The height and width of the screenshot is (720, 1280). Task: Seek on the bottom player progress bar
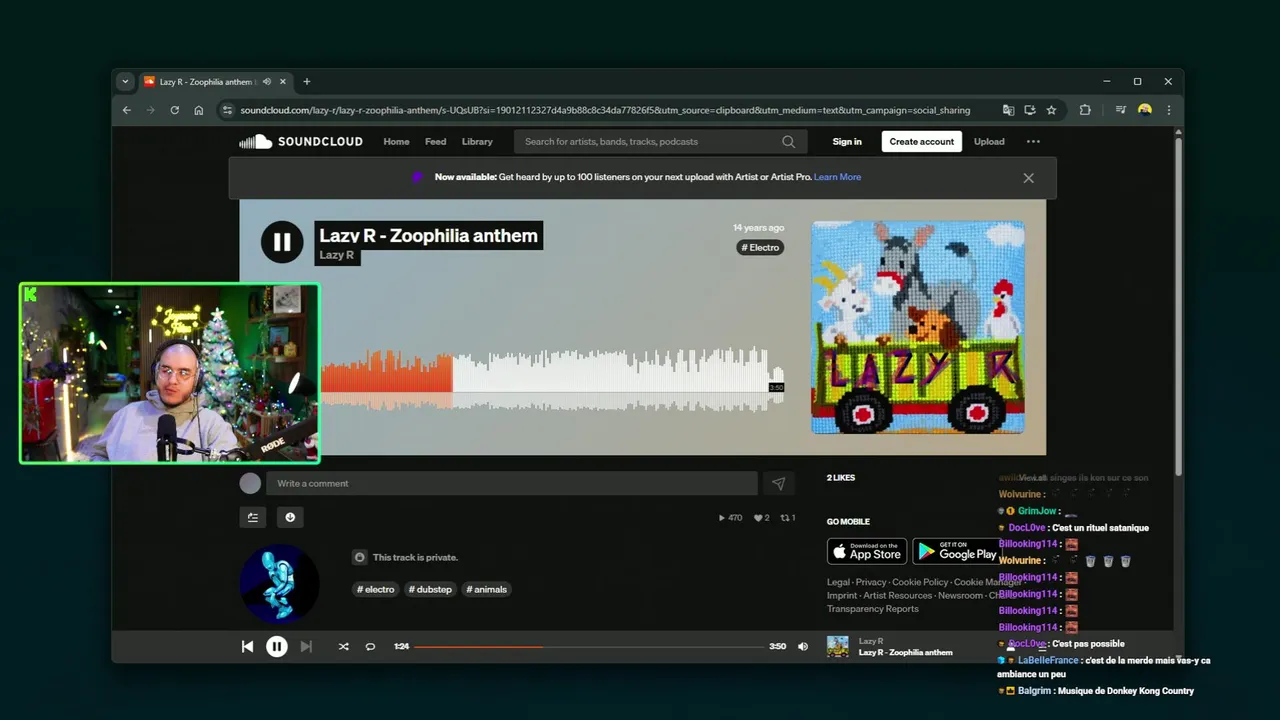(589, 647)
